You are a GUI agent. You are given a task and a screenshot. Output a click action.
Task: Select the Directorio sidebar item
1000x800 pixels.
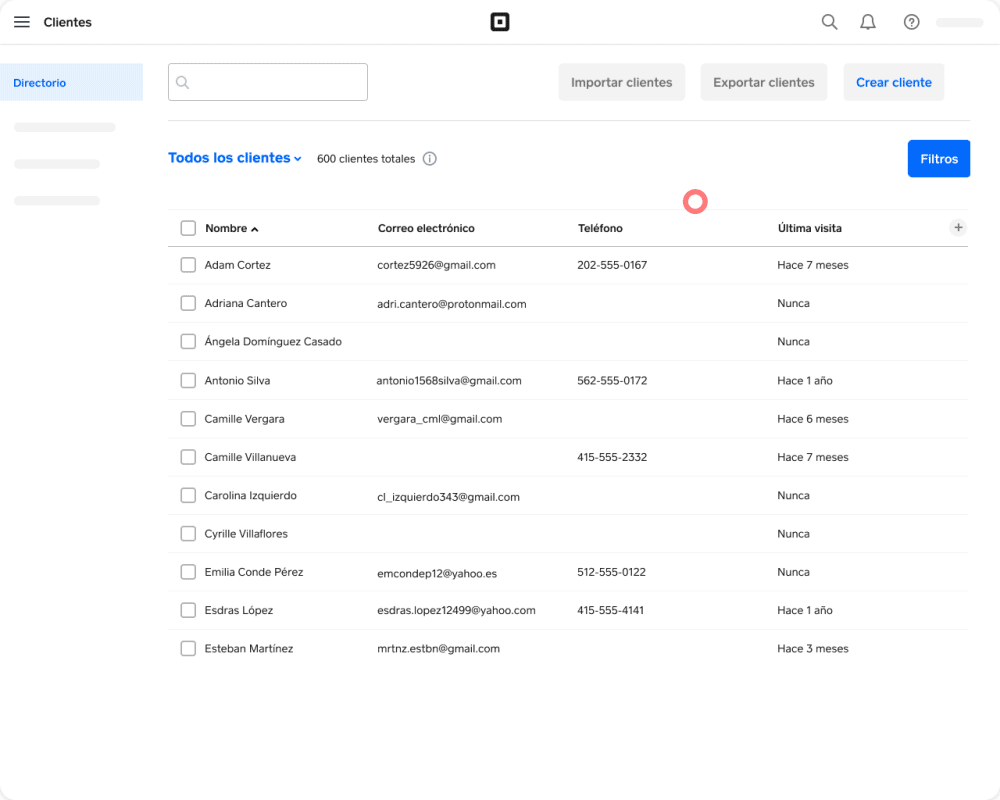71,82
